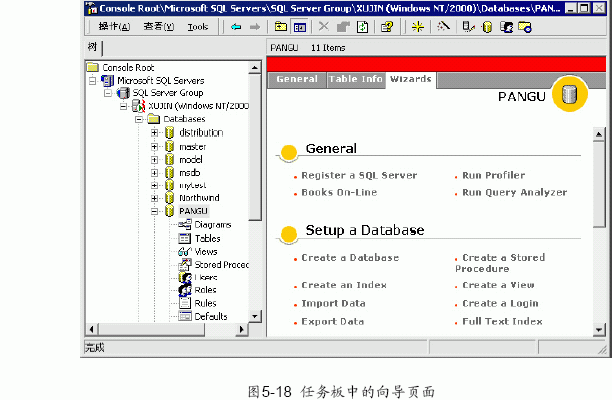Click the Run Query Analyzer link
The width and height of the screenshot is (612, 400).
tap(514, 192)
